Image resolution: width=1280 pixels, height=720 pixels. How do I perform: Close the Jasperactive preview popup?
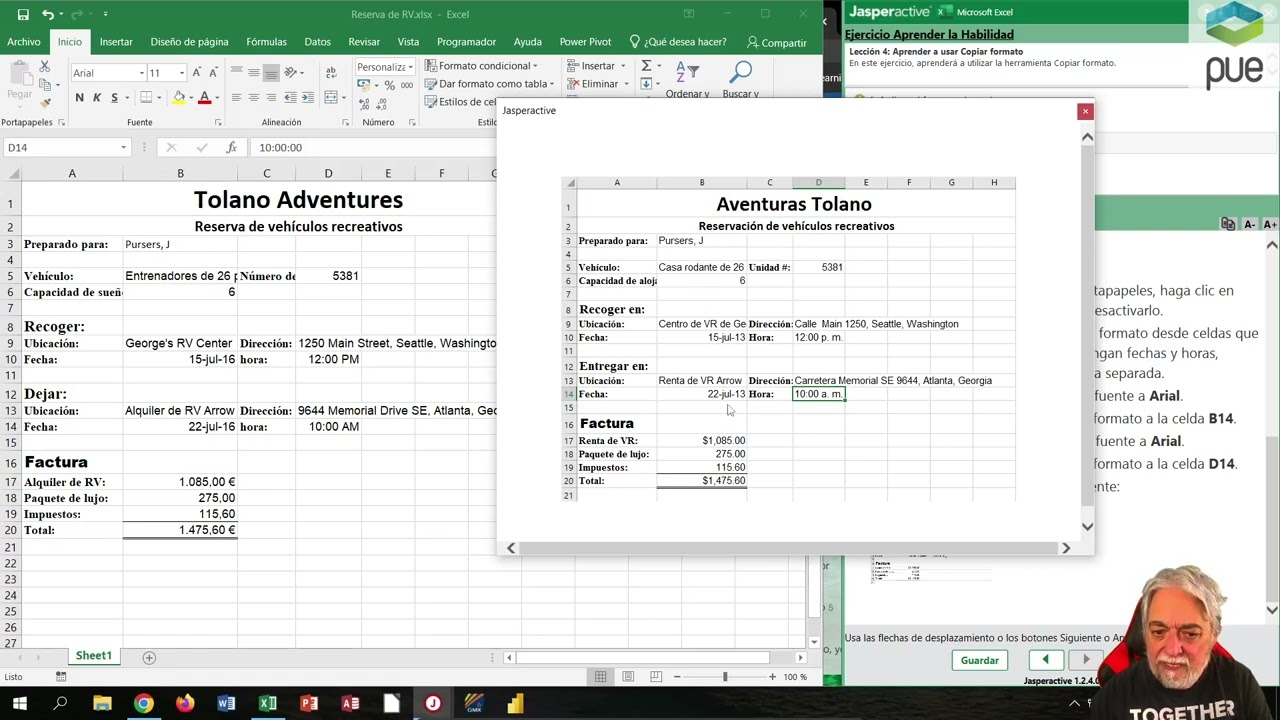tap(1085, 111)
